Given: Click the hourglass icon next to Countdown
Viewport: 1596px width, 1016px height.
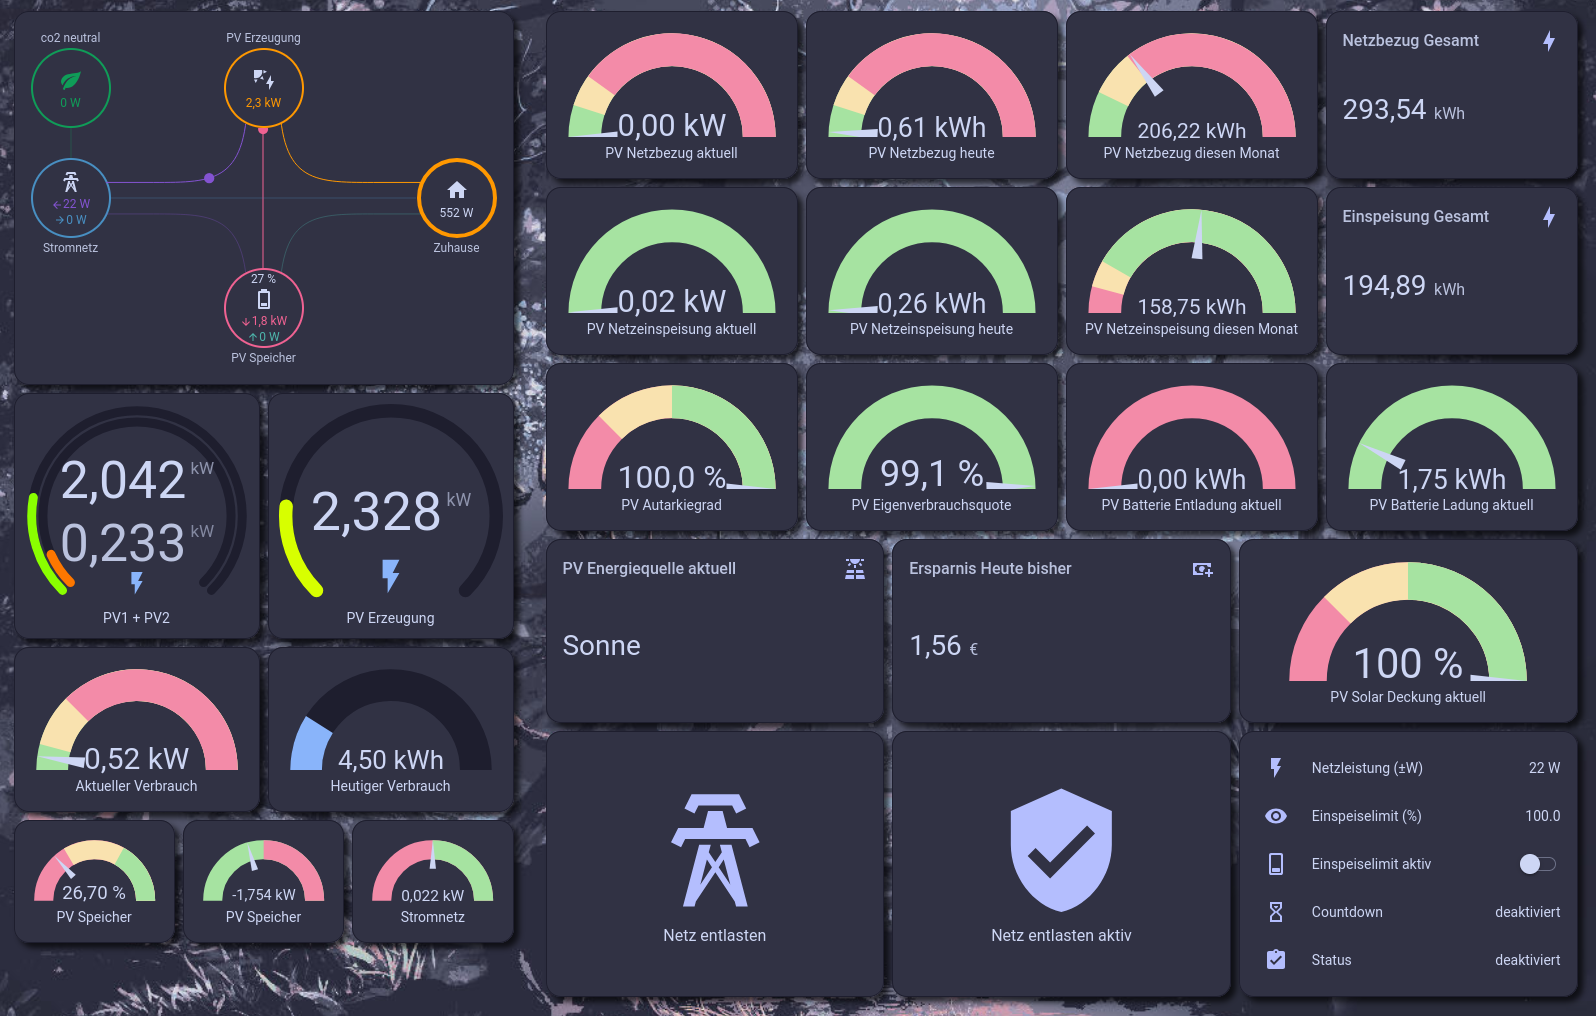Looking at the screenshot, I should (x=1276, y=912).
